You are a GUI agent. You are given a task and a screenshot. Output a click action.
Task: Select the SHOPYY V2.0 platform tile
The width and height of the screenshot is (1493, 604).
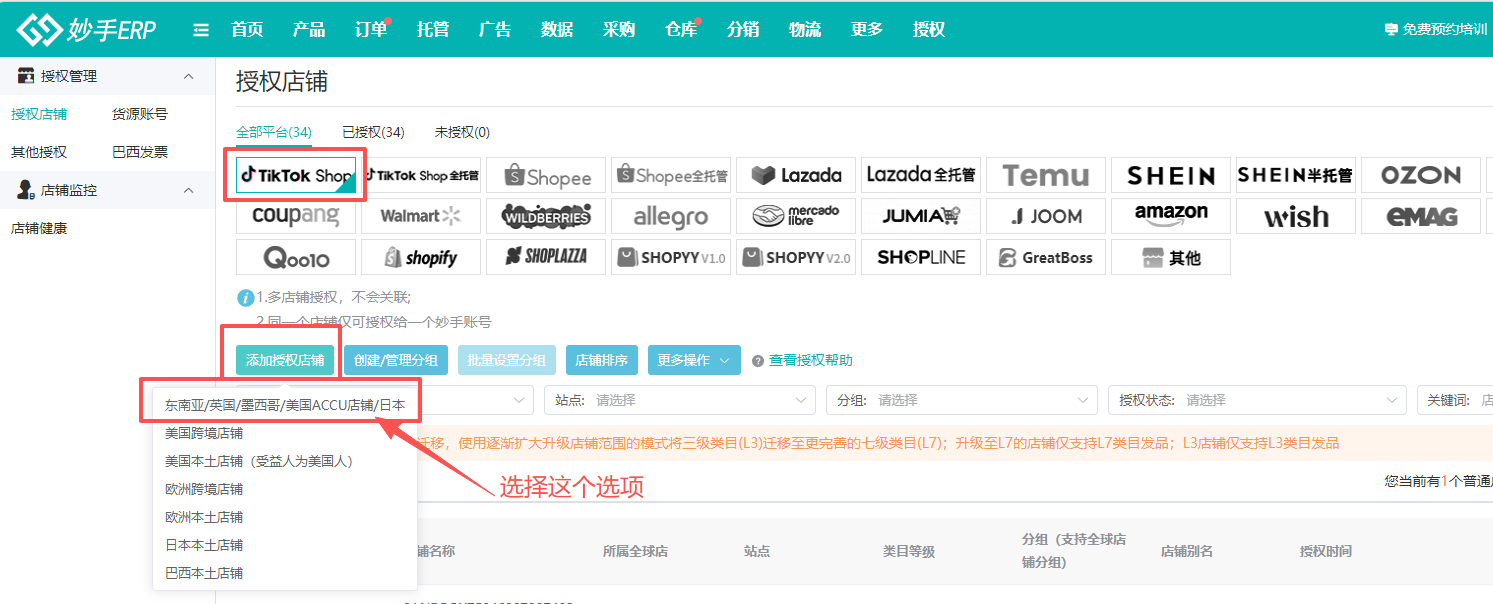point(796,257)
